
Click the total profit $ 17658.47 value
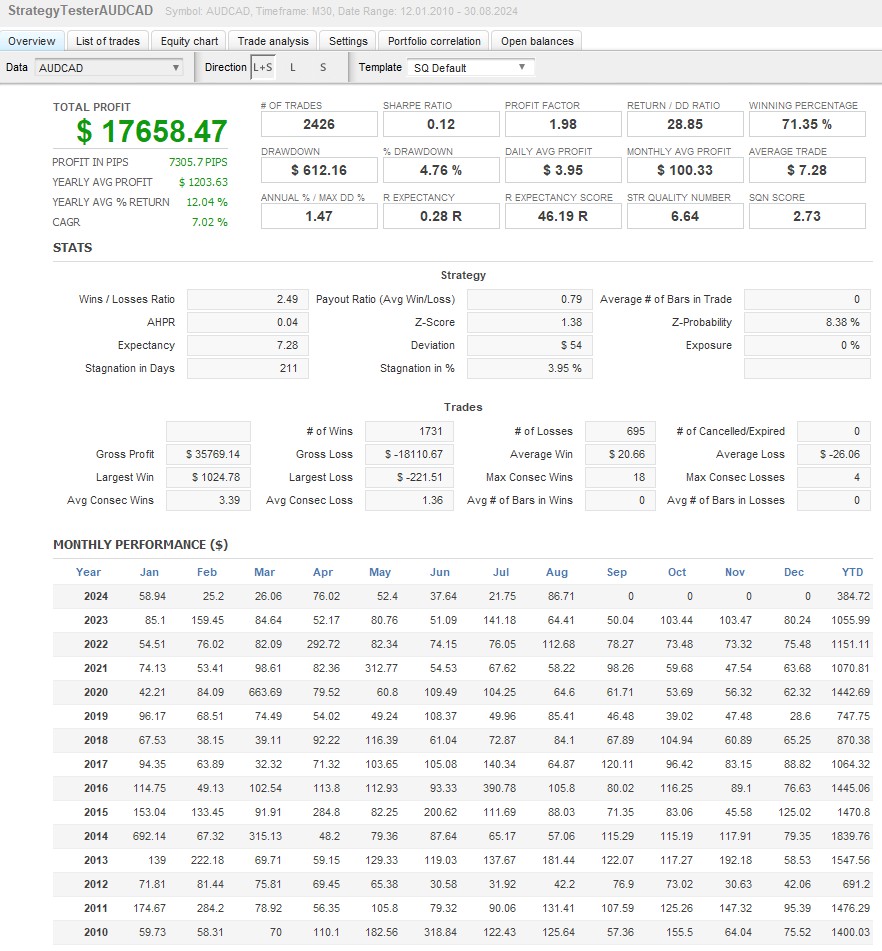[152, 131]
